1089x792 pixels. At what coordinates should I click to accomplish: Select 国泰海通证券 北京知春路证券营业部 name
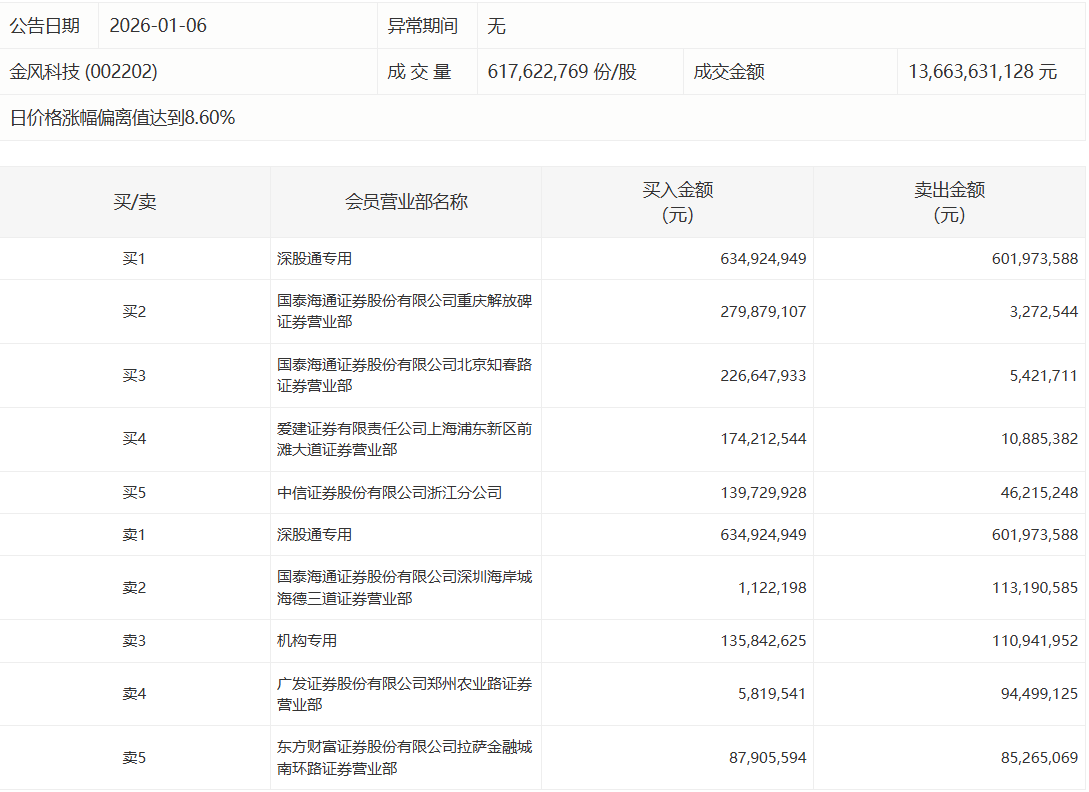[404, 375]
